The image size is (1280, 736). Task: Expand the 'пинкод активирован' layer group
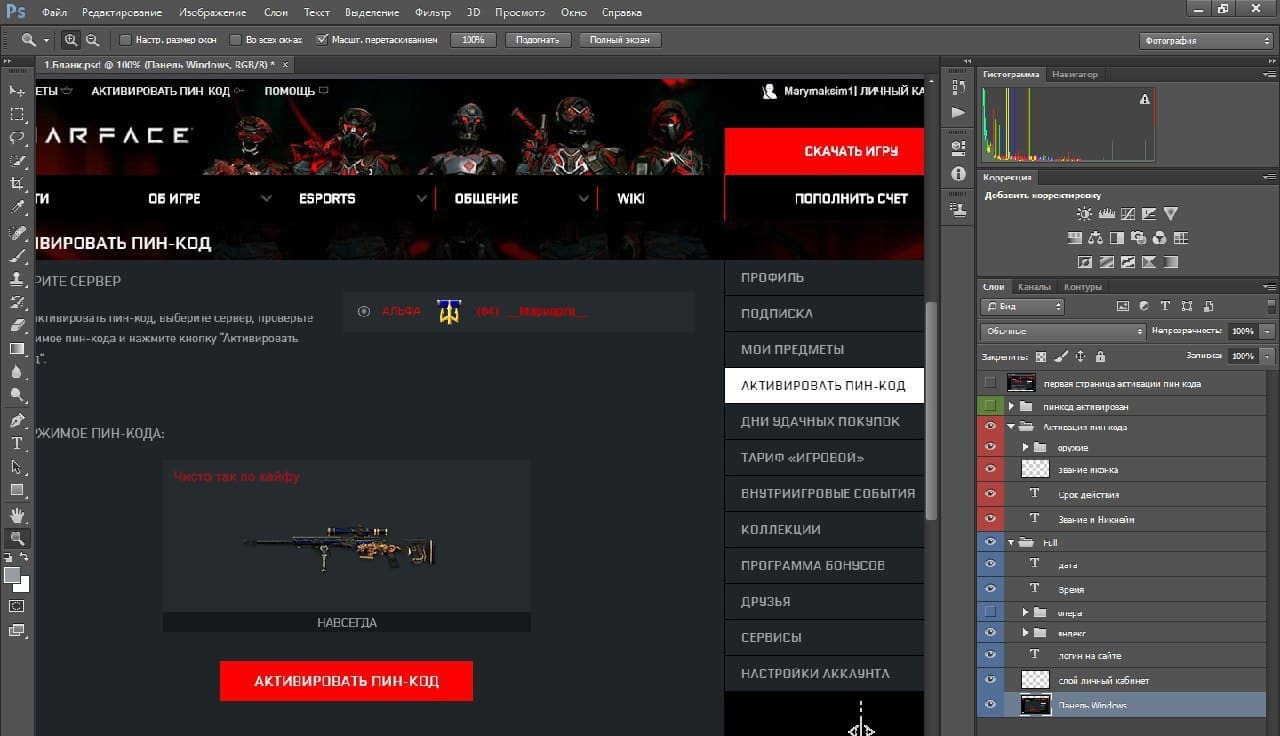[1011, 406]
